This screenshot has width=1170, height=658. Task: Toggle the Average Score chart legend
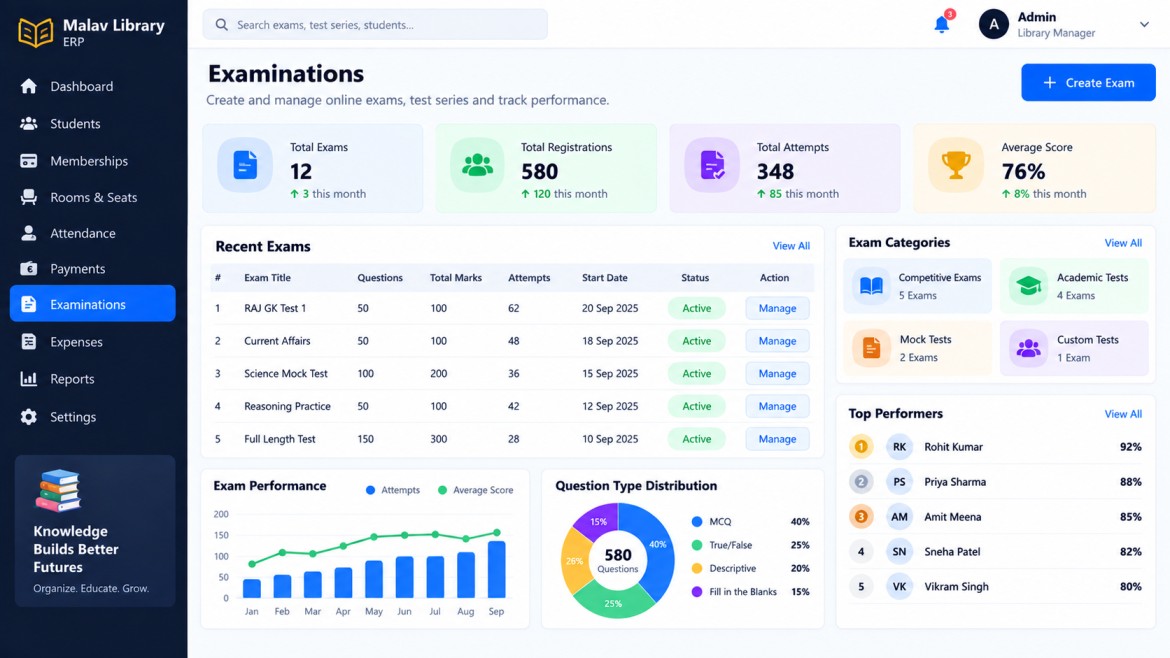click(475, 490)
